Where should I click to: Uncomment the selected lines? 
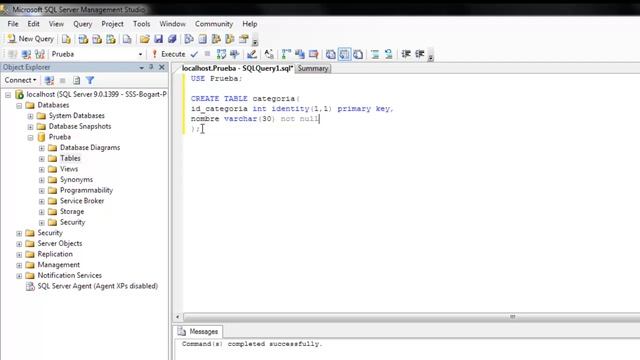[x=389, y=54]
